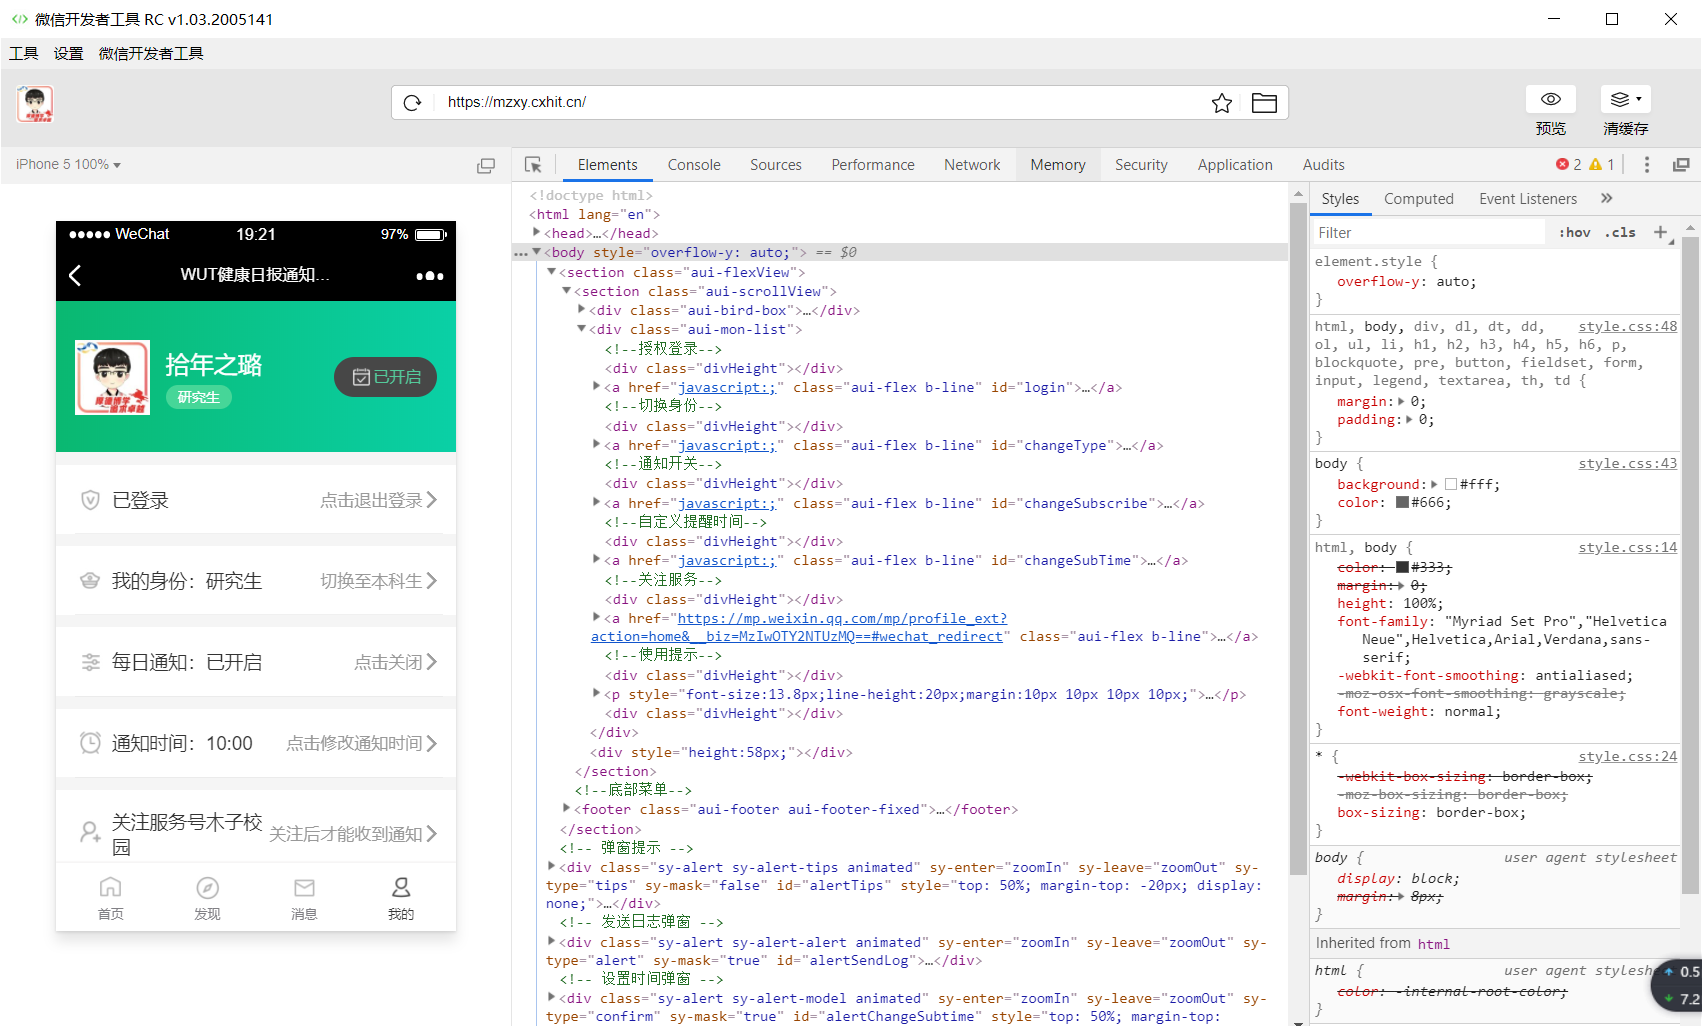Screen dimensions: 1702x1026
Task: Toggle the 已开启 check-in status button
Action: tap(385, 377)
